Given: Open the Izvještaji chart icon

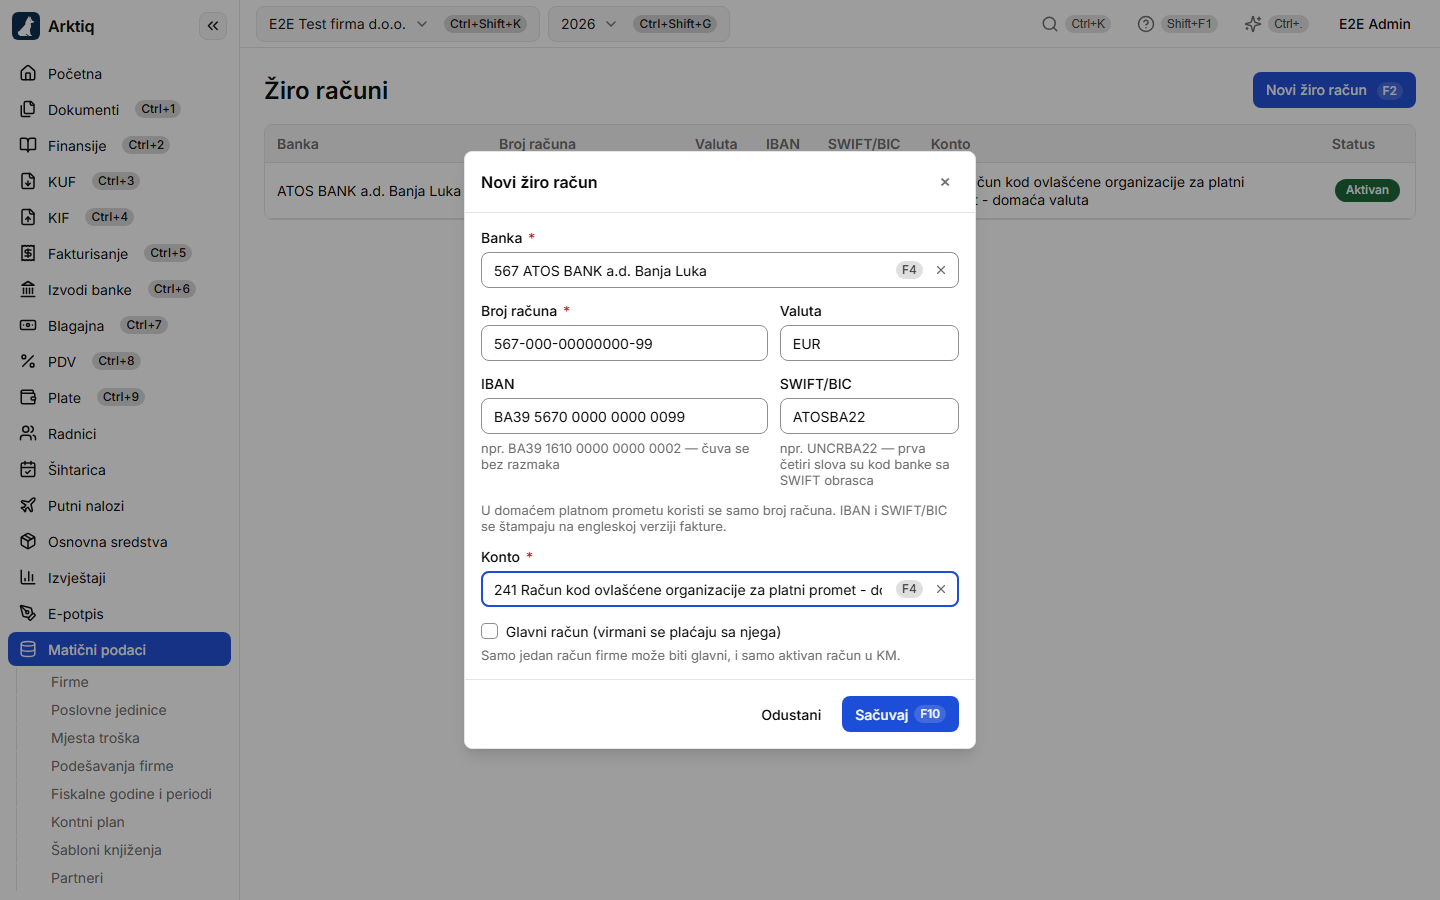Looking at the screenshot, I should click(28, 577).
